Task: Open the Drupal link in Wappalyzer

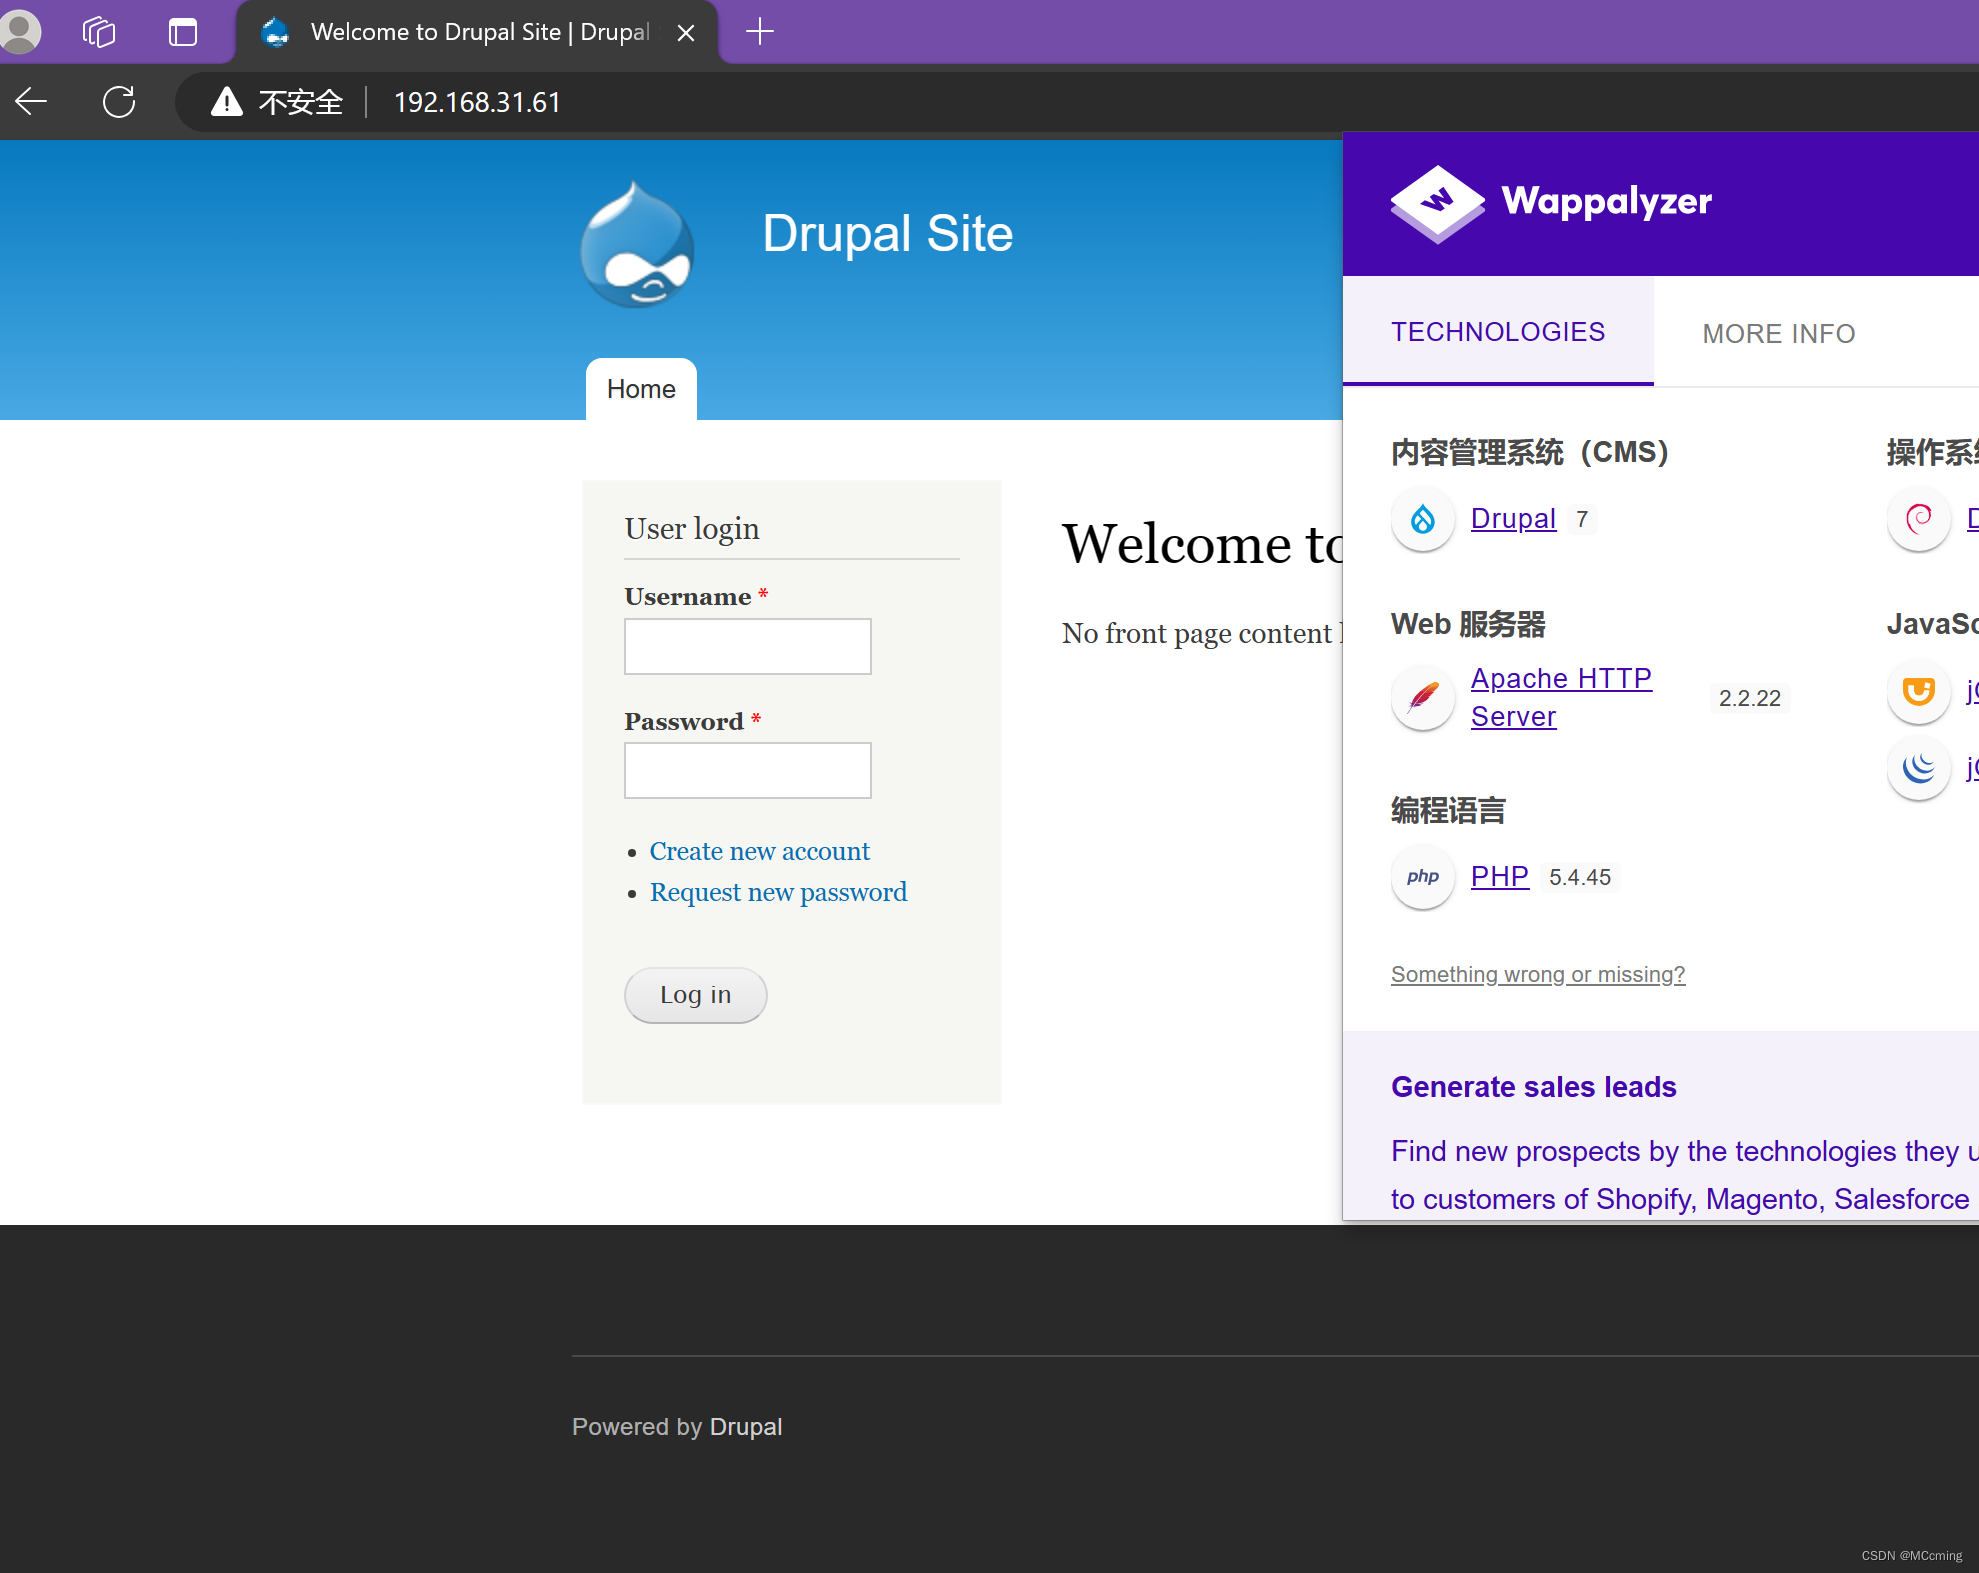Action: click(1514, 518)
